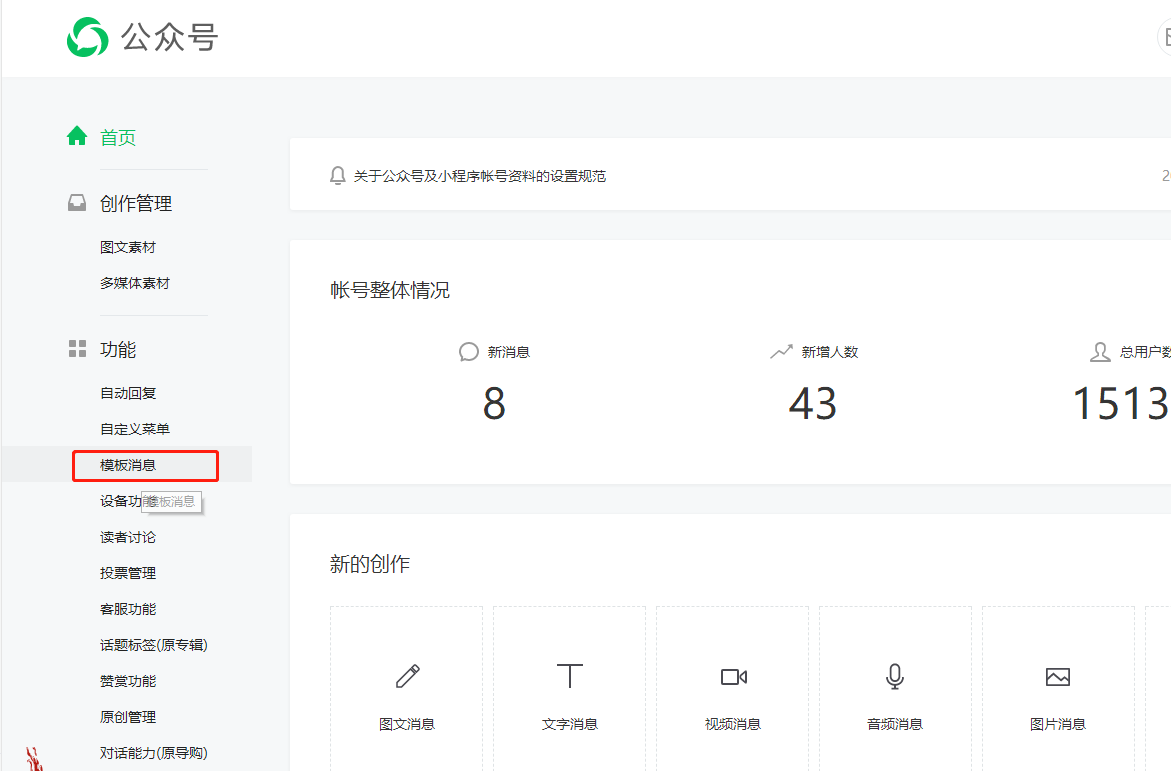This screenshot has width=1171, height=771.
Task: Click the green WeChat 公众号 logo
Action: [87, 38]
